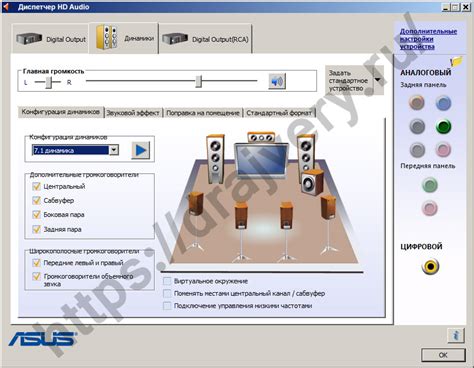Image resolution: width=474 pixels, height=368 pixels.
Task: Expand arrow beside Задать стандартное устройство
Action: tap(378, 80)
